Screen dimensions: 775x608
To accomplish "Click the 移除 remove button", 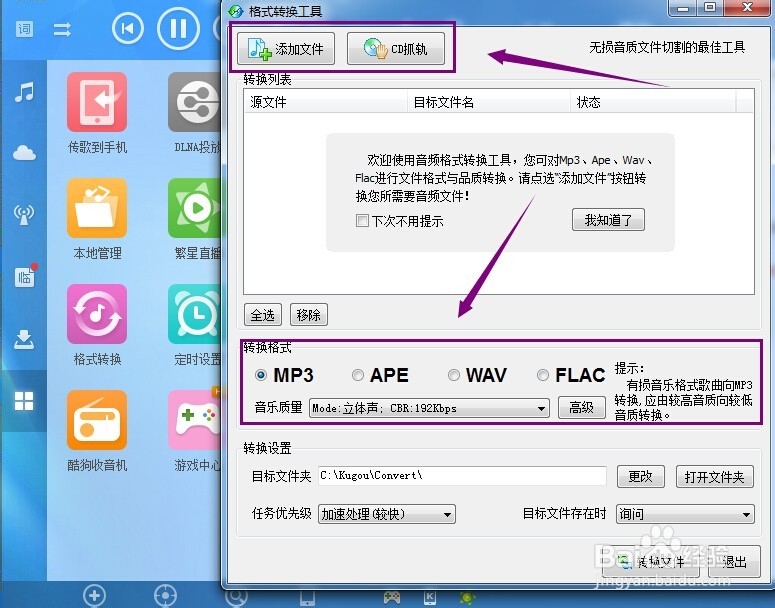I will point(309,315).
